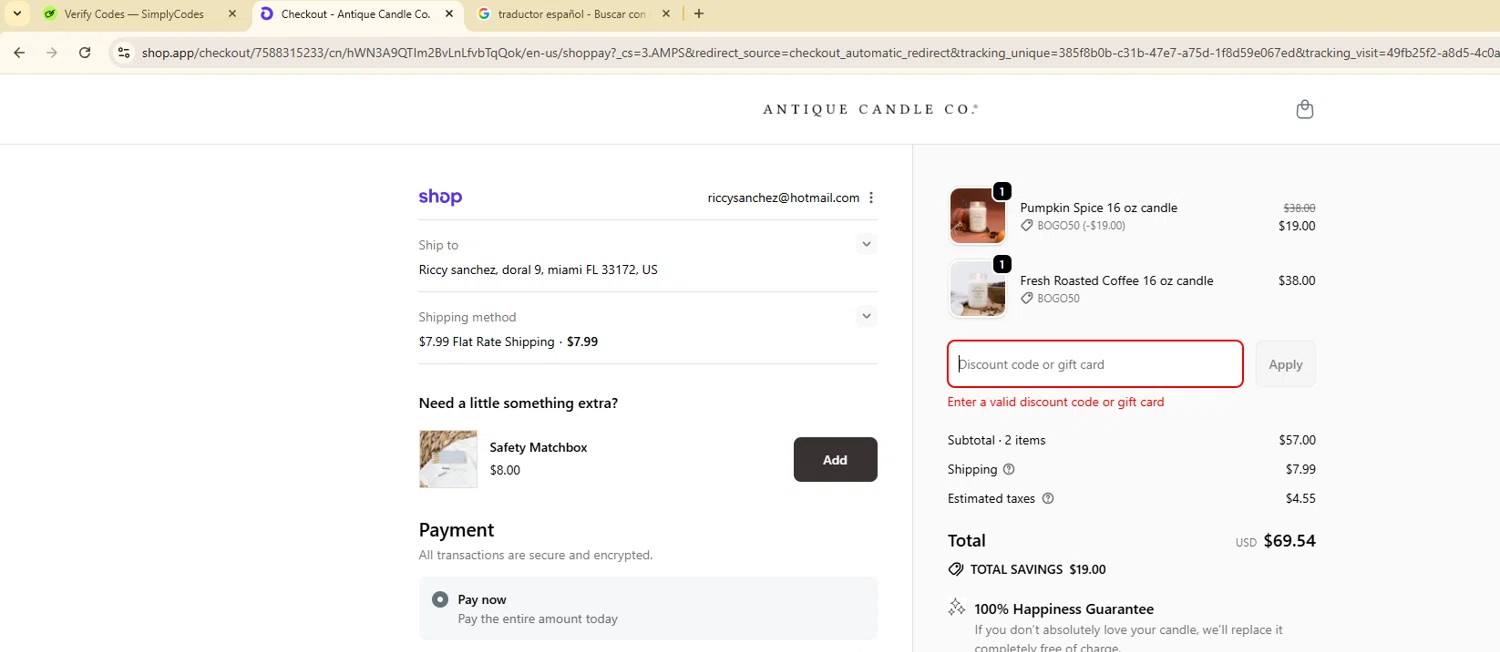Click the '$7.99 Flat Rate Shipping' text
Screen dimensions: 1500x652
click(486, 342)
